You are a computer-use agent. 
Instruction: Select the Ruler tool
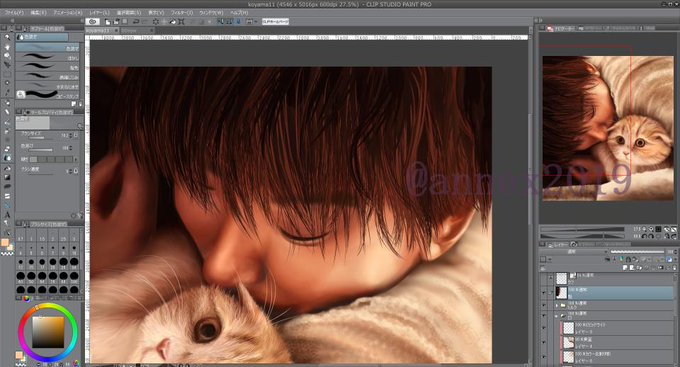click(7, 205)
